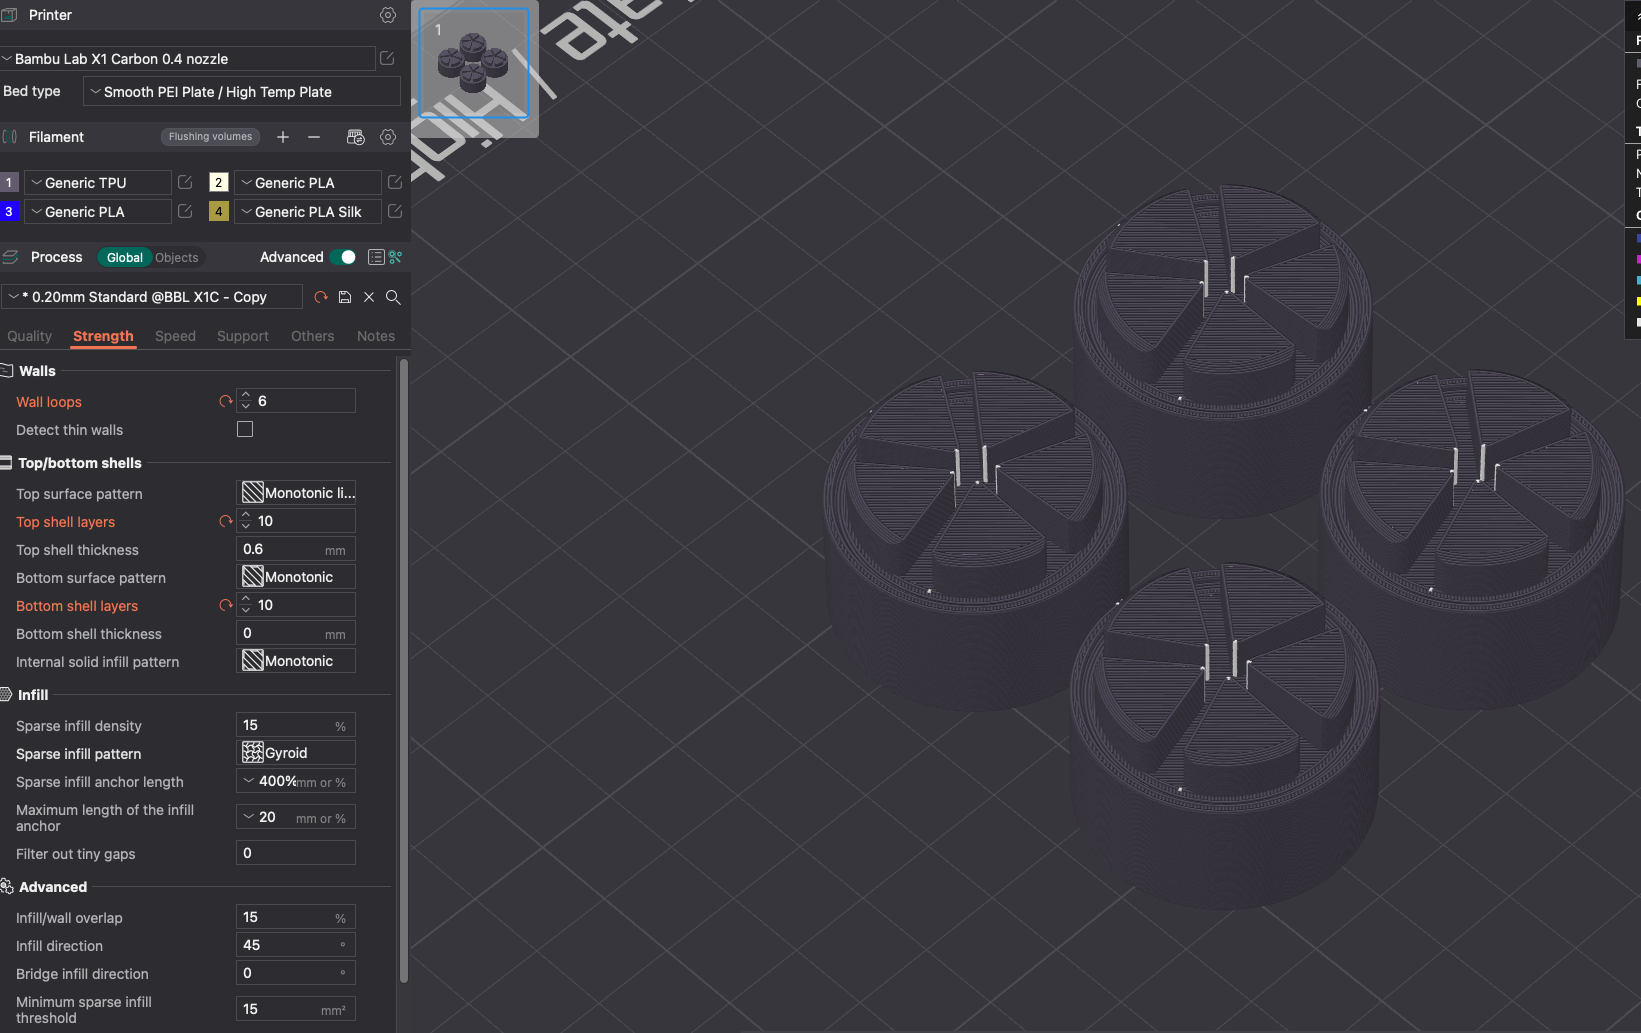Reset Wall loops to default value

pyautogui.click(x=225, y=401)
